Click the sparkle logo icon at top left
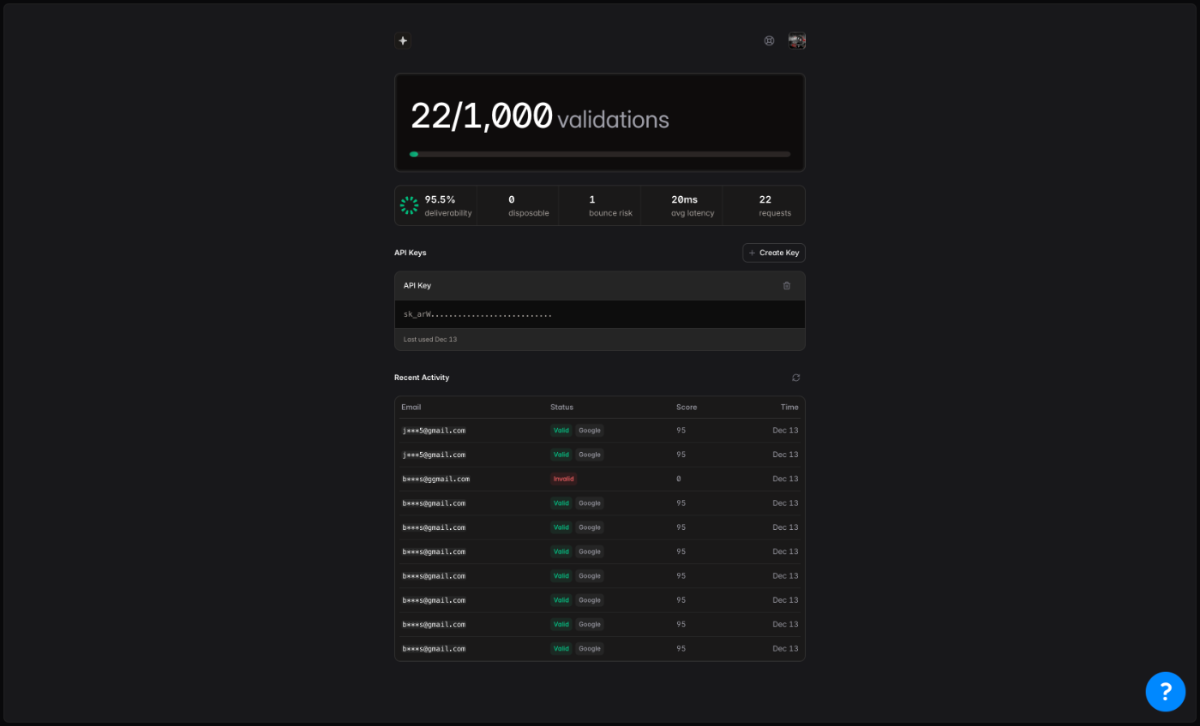1200x726 pixels. [x=402, y=41]
